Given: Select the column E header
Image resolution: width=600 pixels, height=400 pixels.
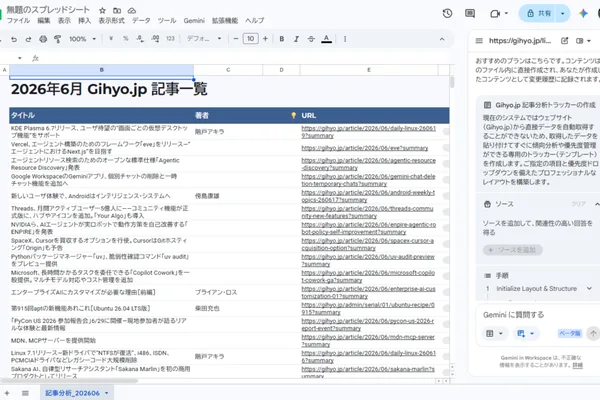Looking at the screenshot, I should 369,70.
